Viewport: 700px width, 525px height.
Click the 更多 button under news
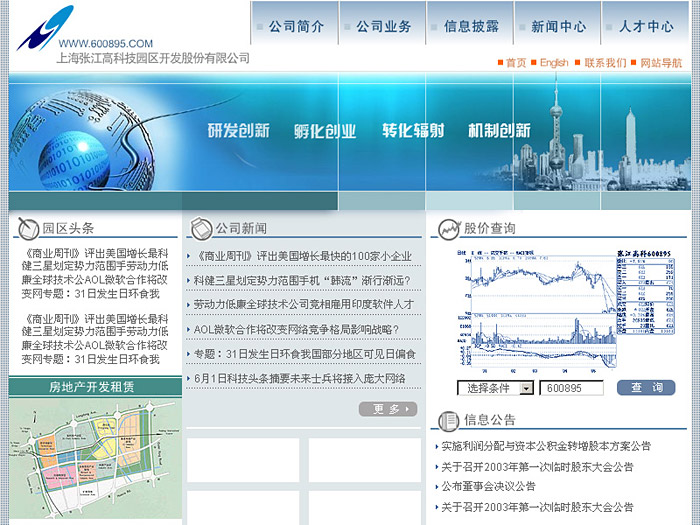click(387, 409)
